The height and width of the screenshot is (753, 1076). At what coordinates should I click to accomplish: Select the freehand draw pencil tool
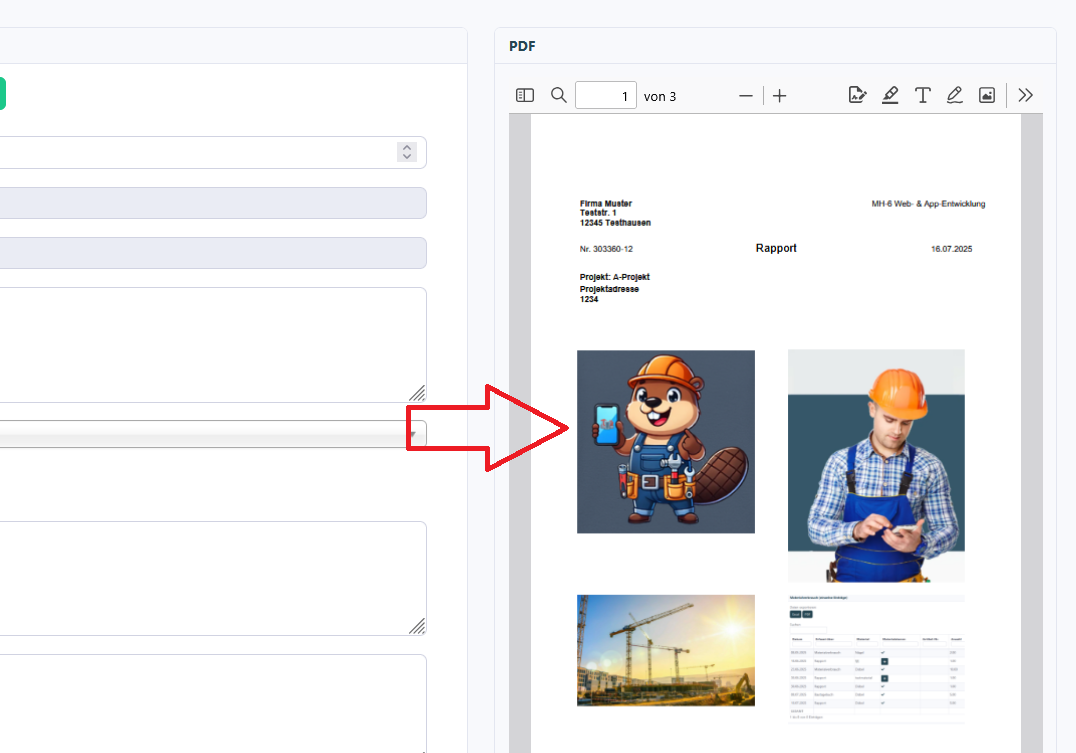[x=955, y=95]
